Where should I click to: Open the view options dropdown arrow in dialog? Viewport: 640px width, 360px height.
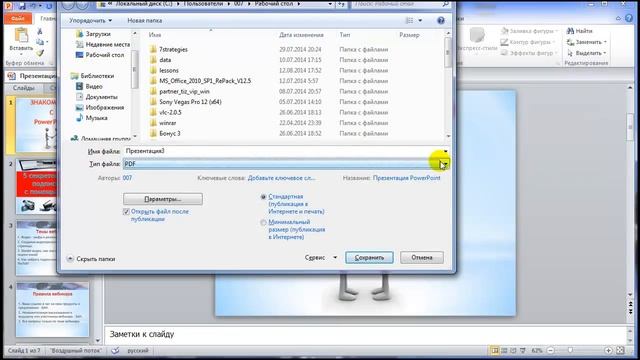coord(420,20)
